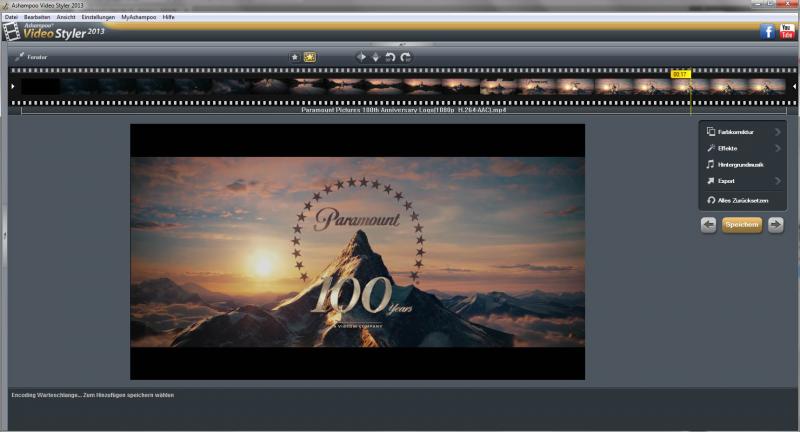Click the Effekte magic wand icon
The height and width of the screenshot is (432, 800).
pos(711,148)
